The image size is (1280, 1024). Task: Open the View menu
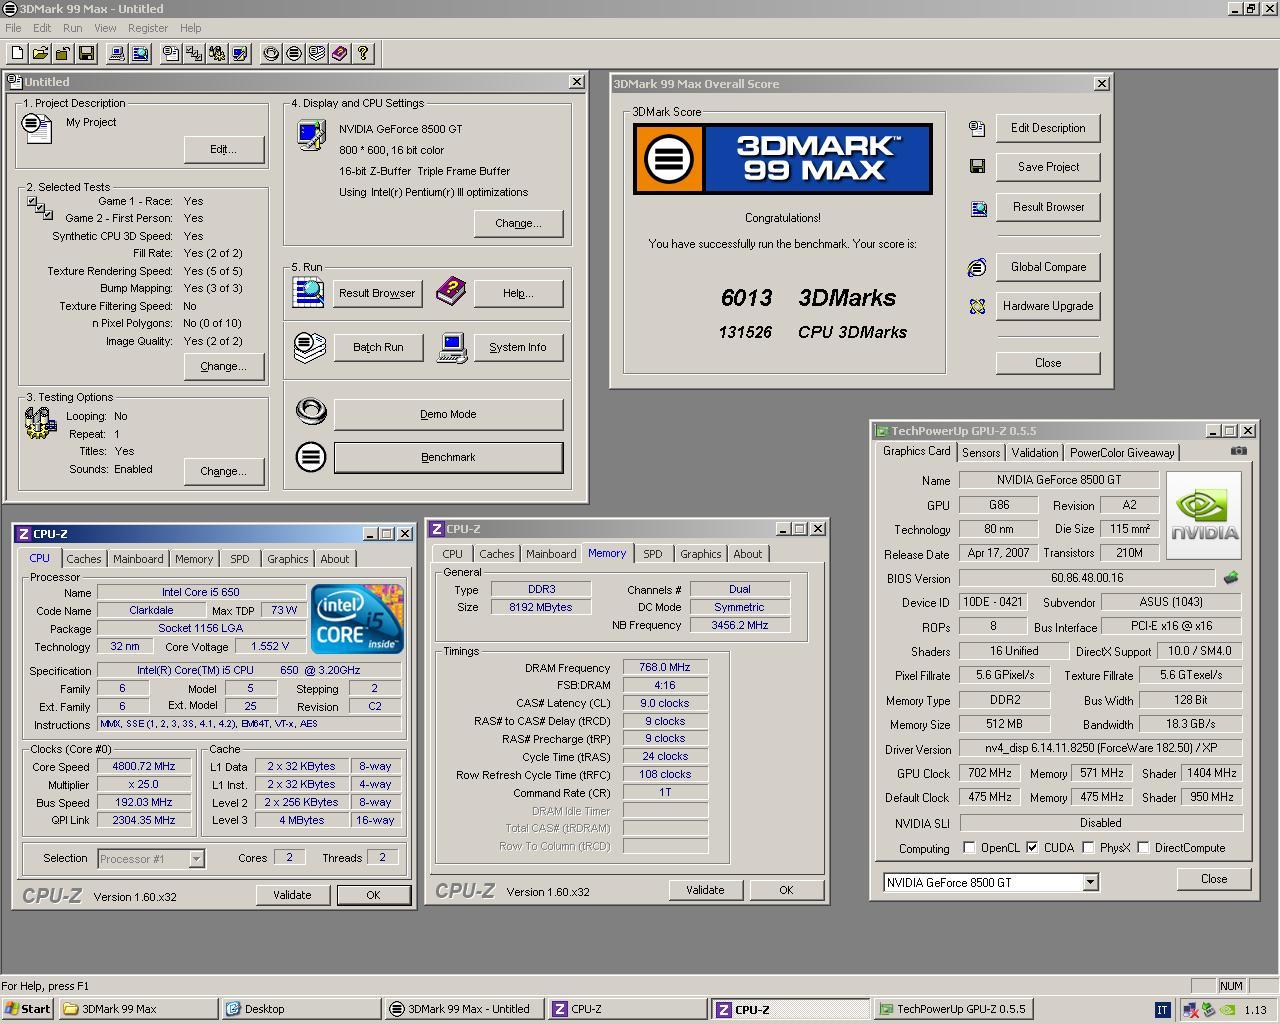(105, 28)
